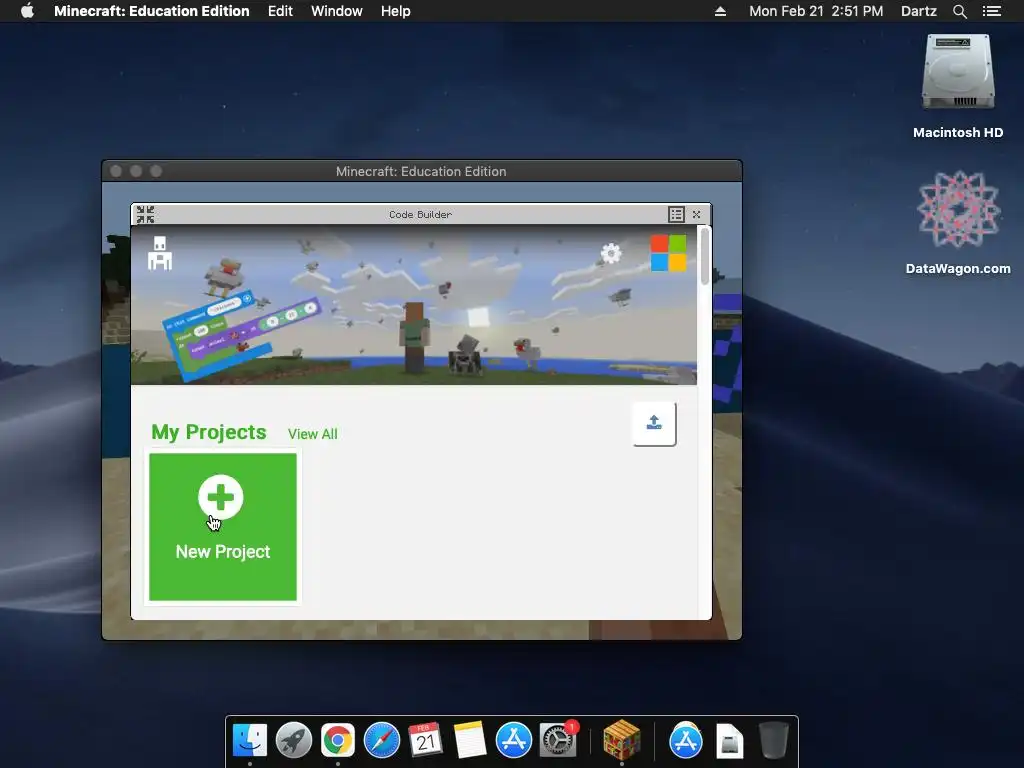
Task: Open the disk image document in Dock
Action: click(x=729, y=740)
